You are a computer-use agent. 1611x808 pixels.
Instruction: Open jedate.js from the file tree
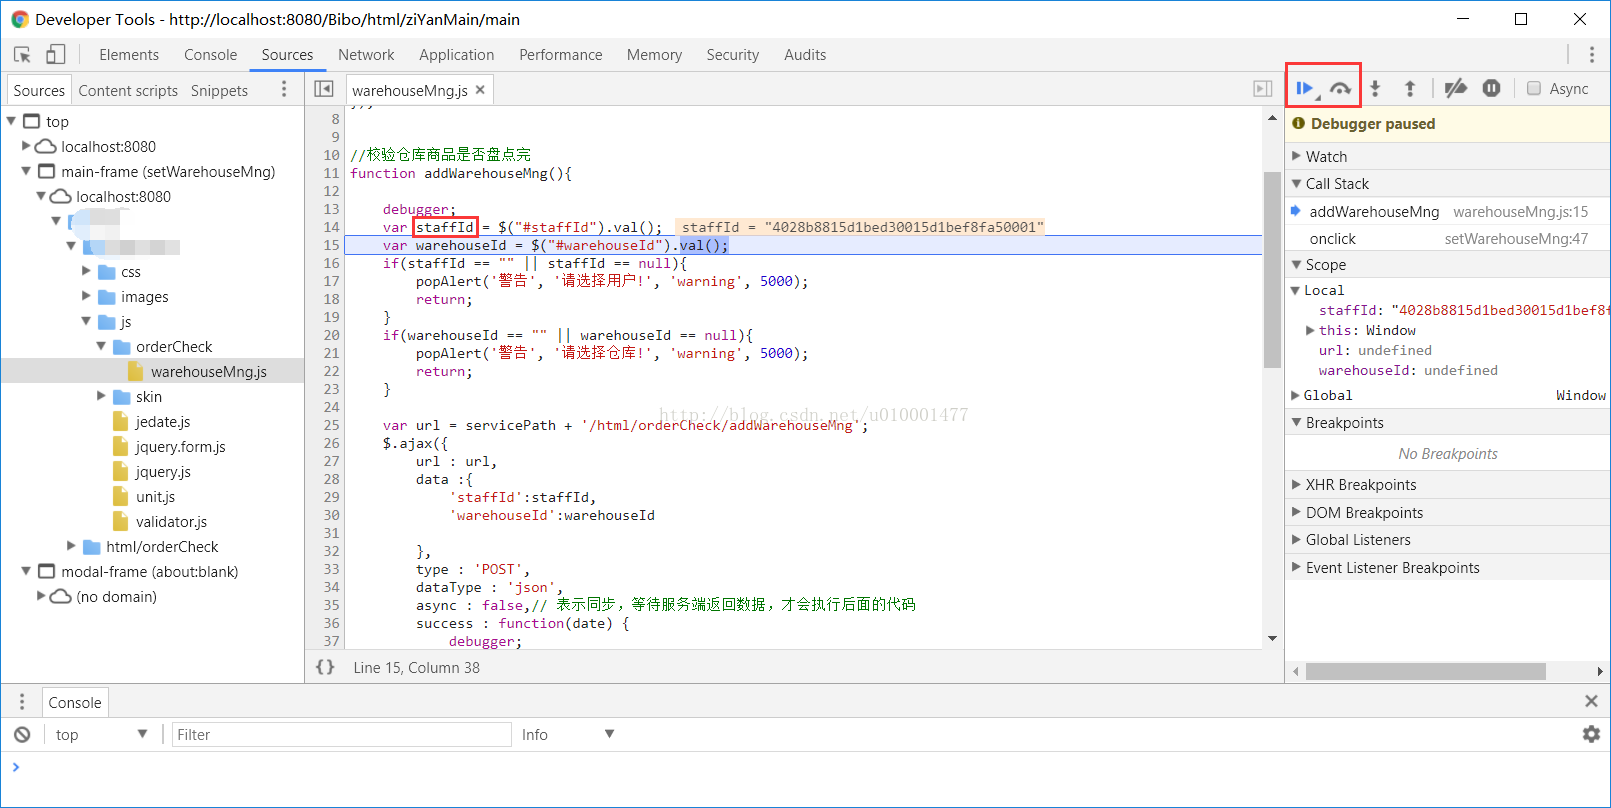point(162,422)
